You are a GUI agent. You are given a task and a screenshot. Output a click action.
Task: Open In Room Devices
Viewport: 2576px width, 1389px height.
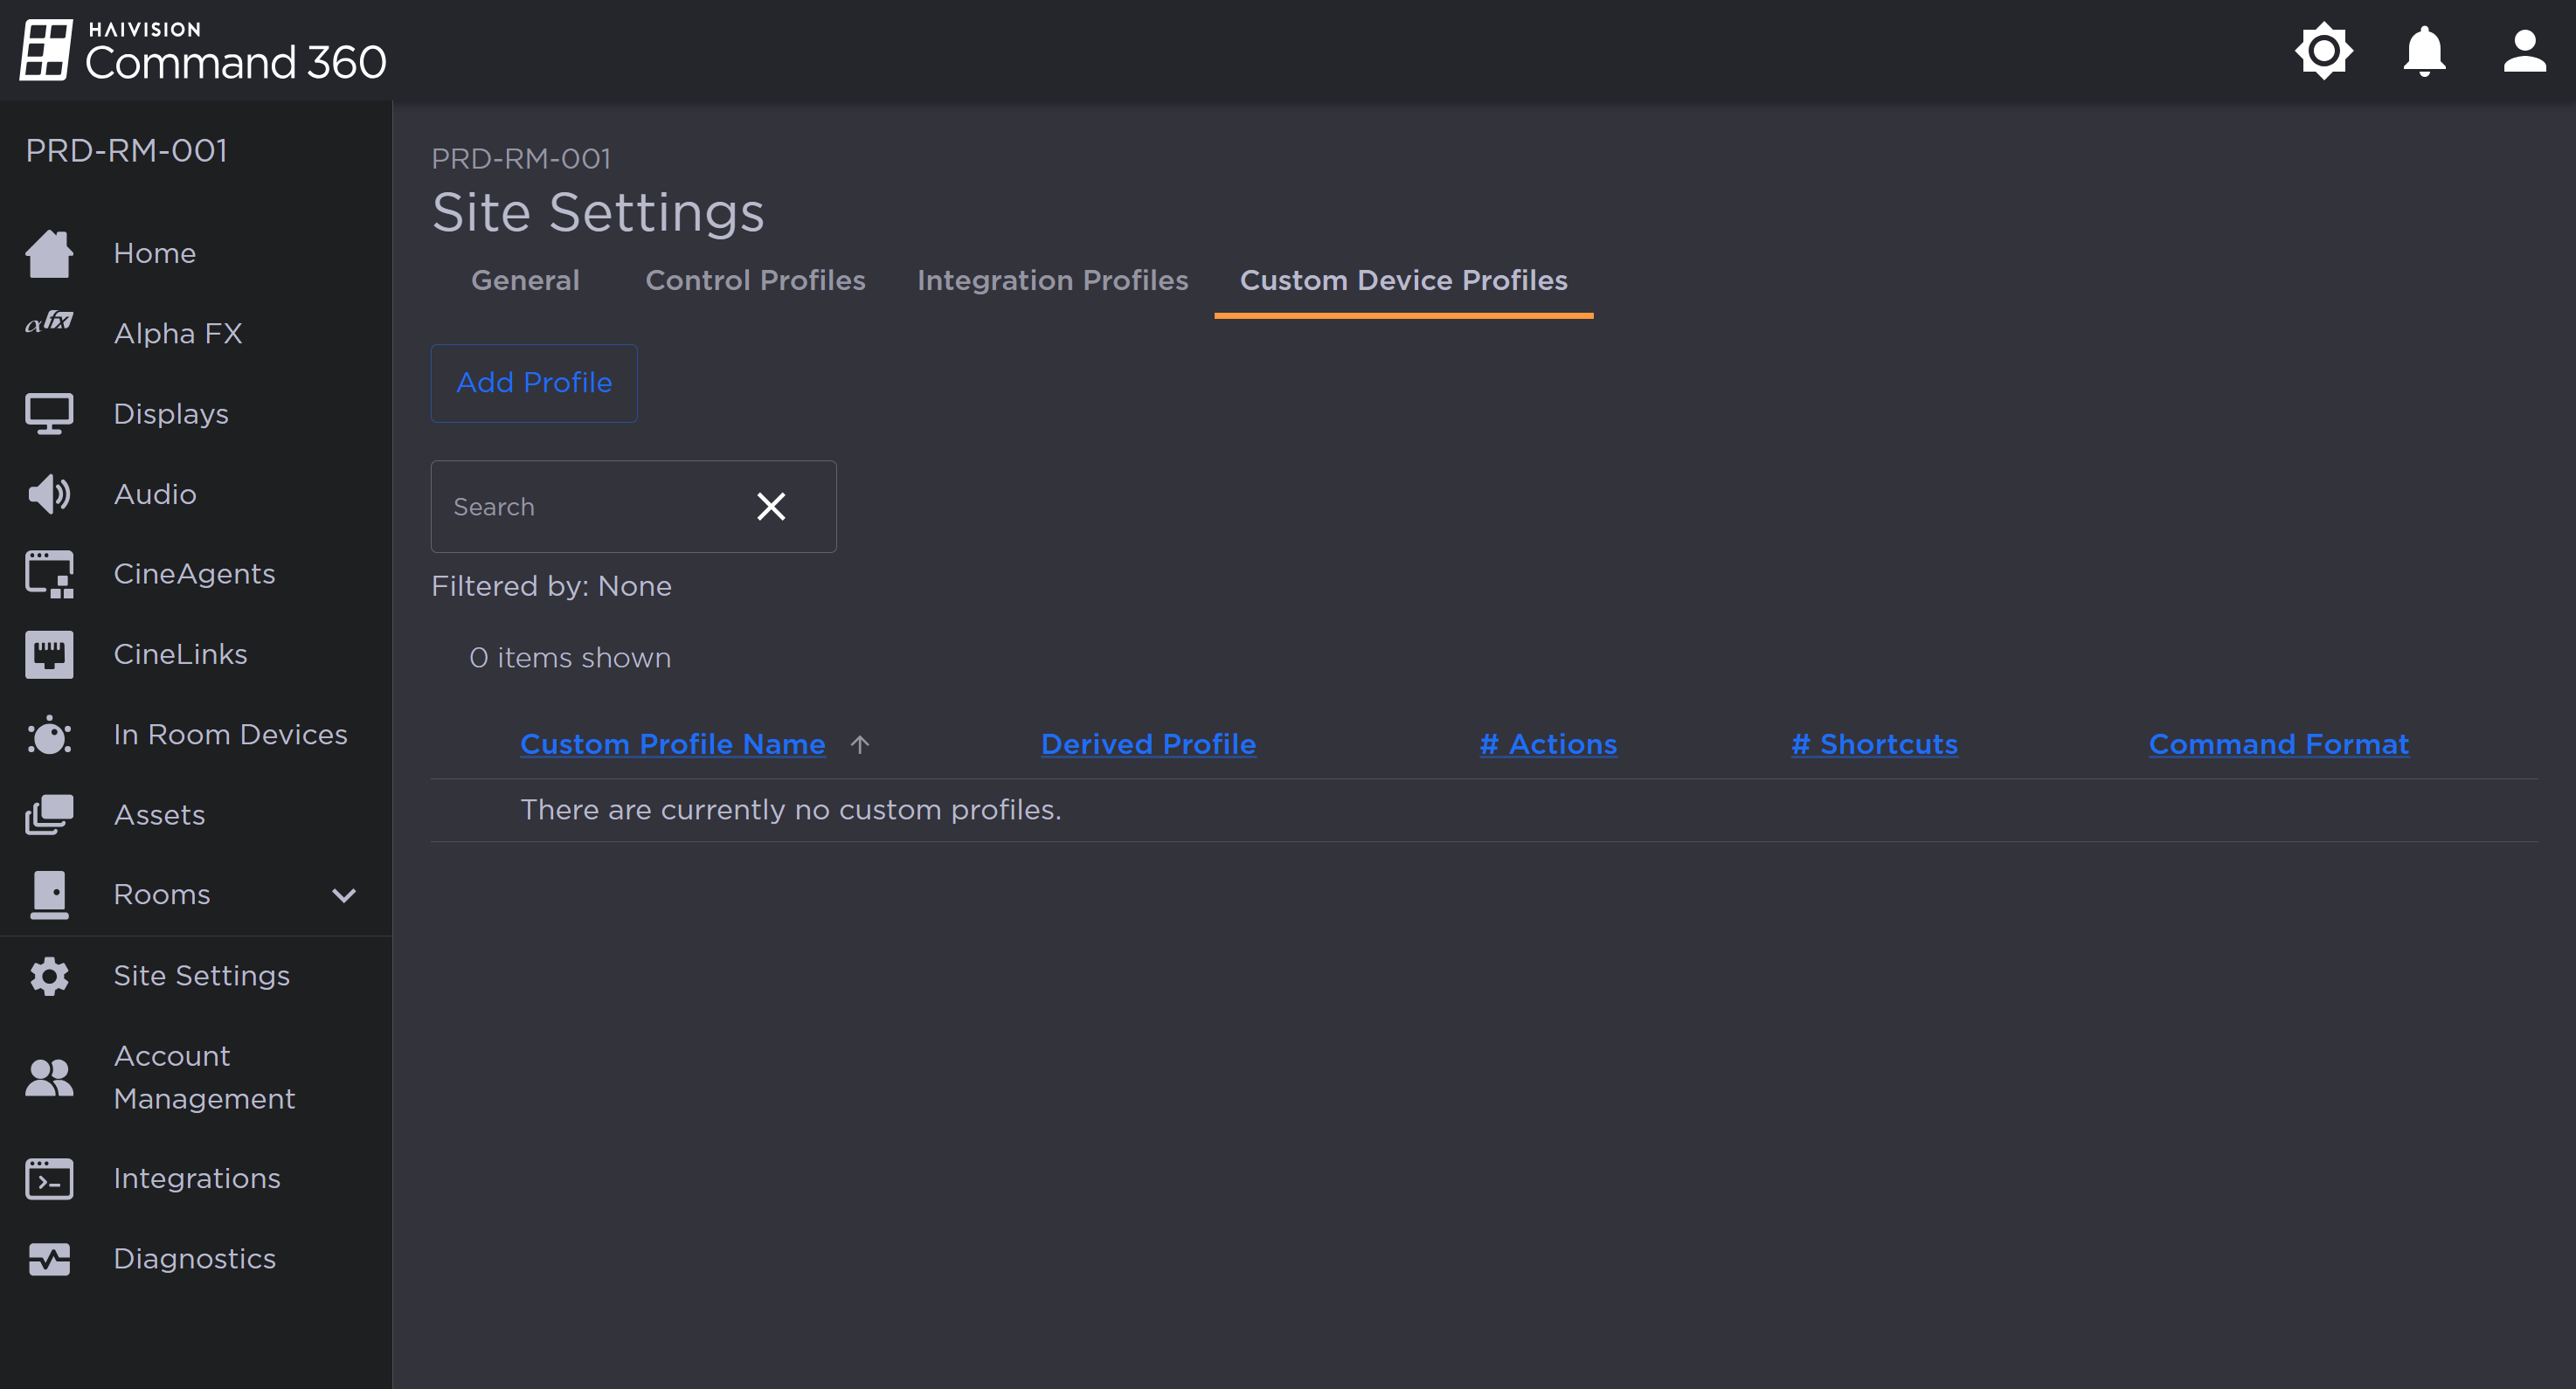(231, 734)
